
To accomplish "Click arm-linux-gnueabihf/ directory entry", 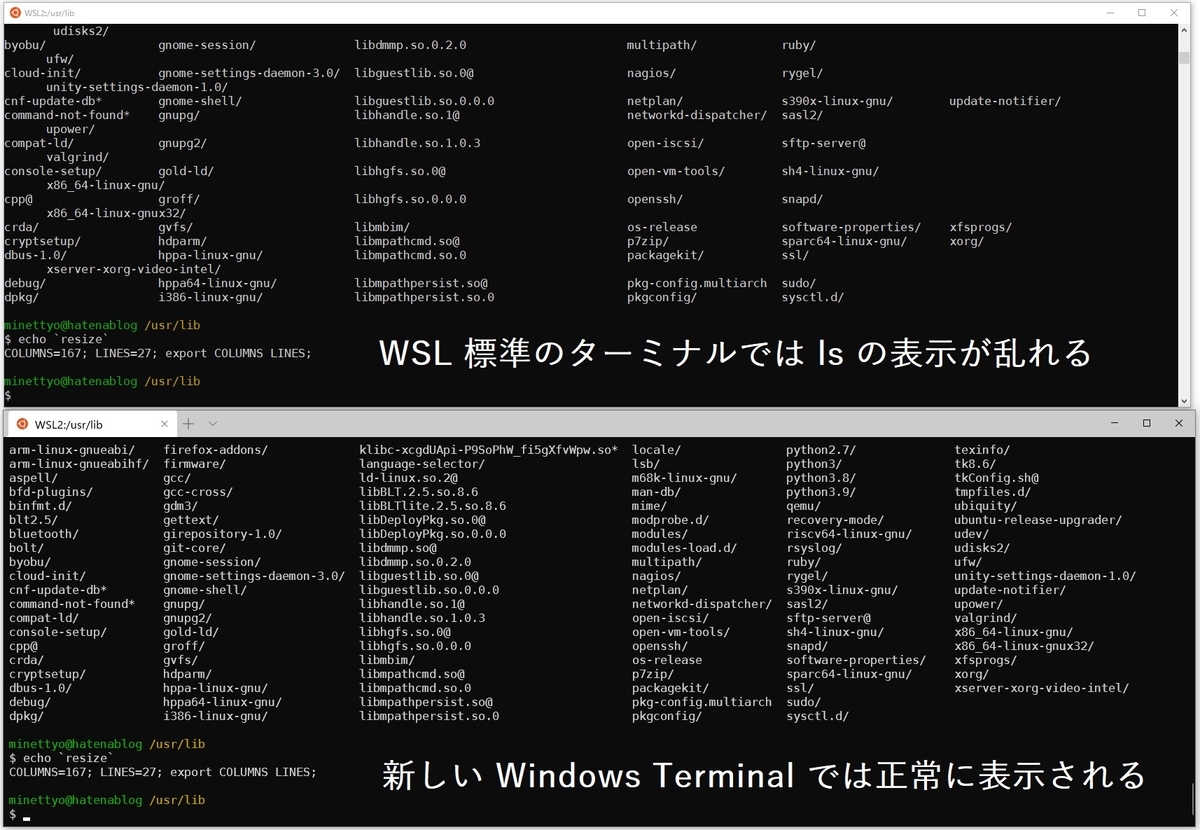I will click(79, 464).
